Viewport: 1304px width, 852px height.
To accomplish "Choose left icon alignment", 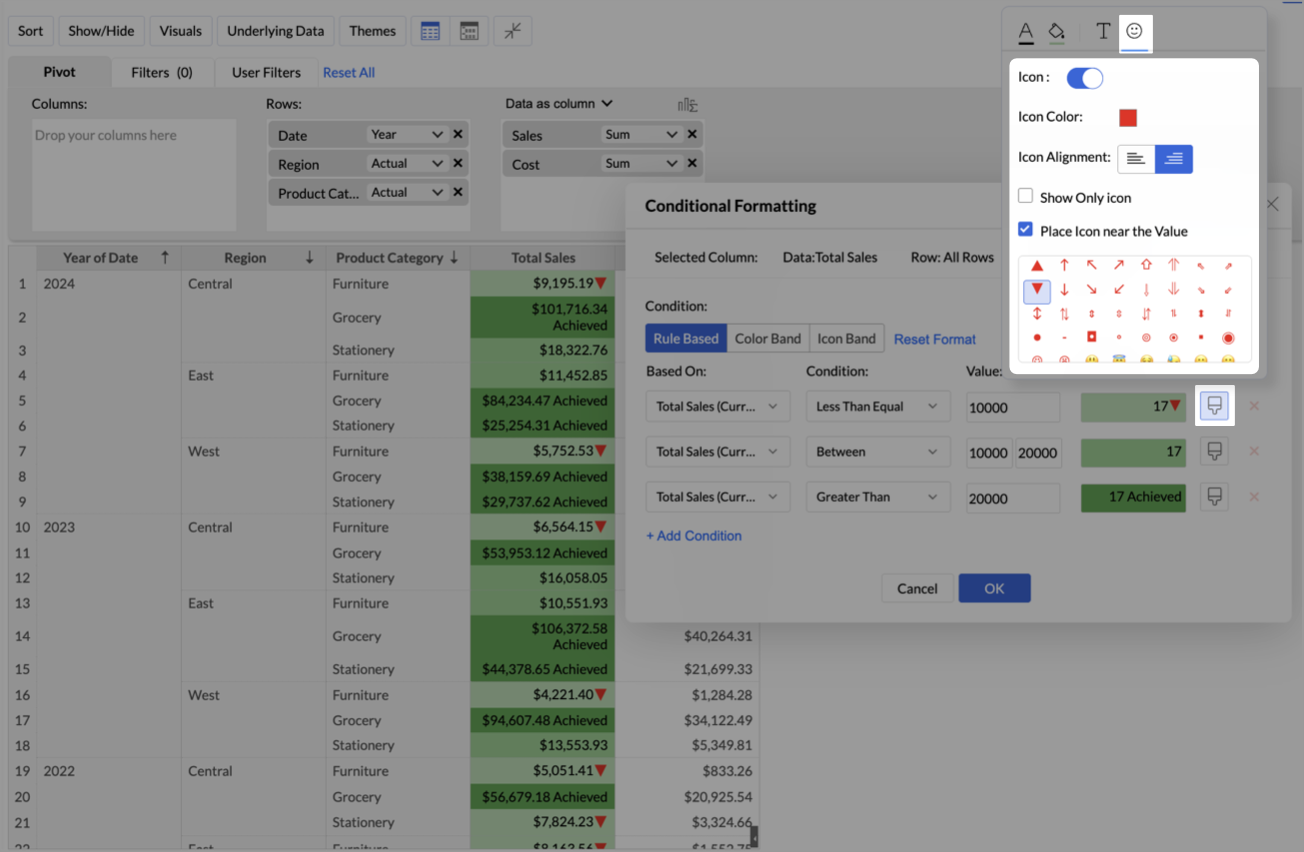I will point(1136,159).
